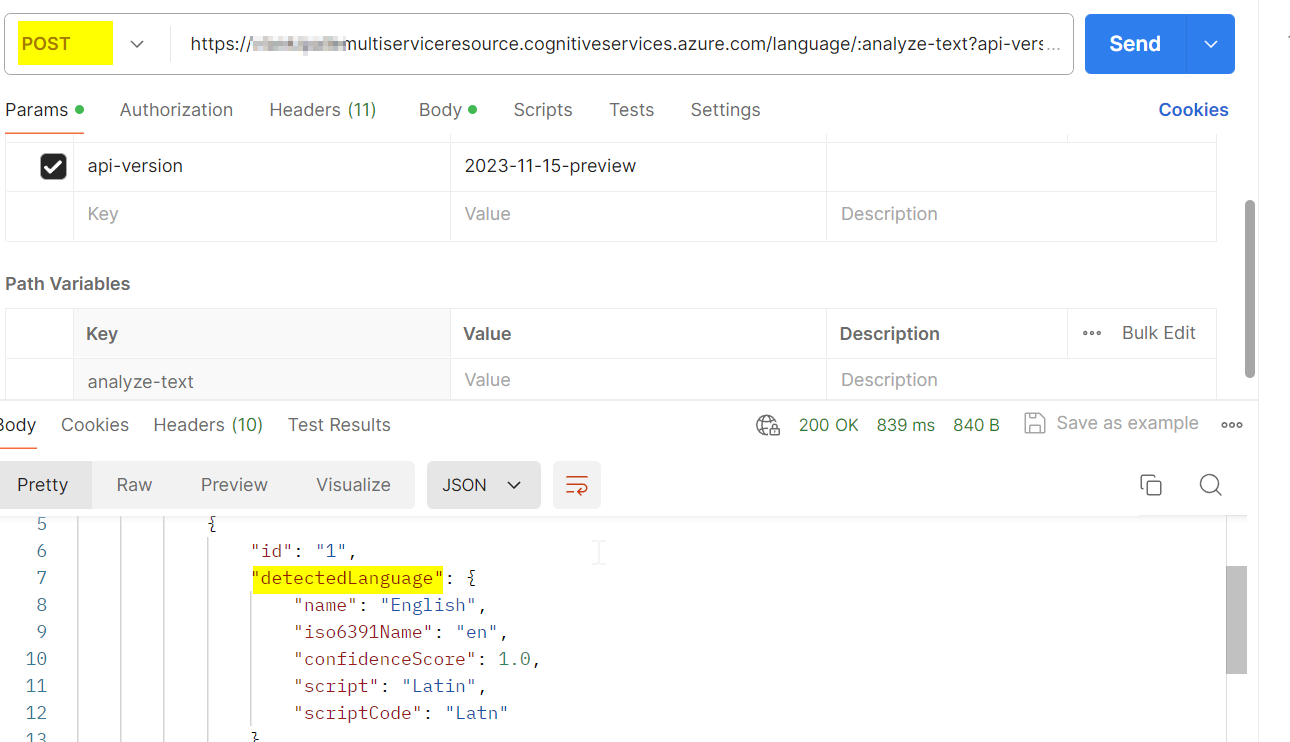
Task: Select the Visualize view mode
Action: tap(353, 485)
